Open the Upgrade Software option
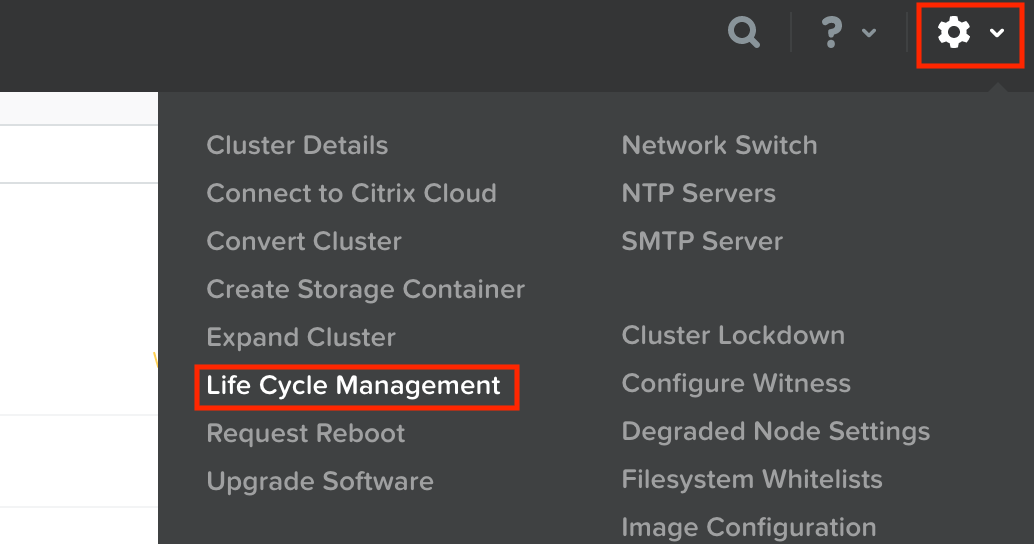1034x544 pixels. [320, 481]
